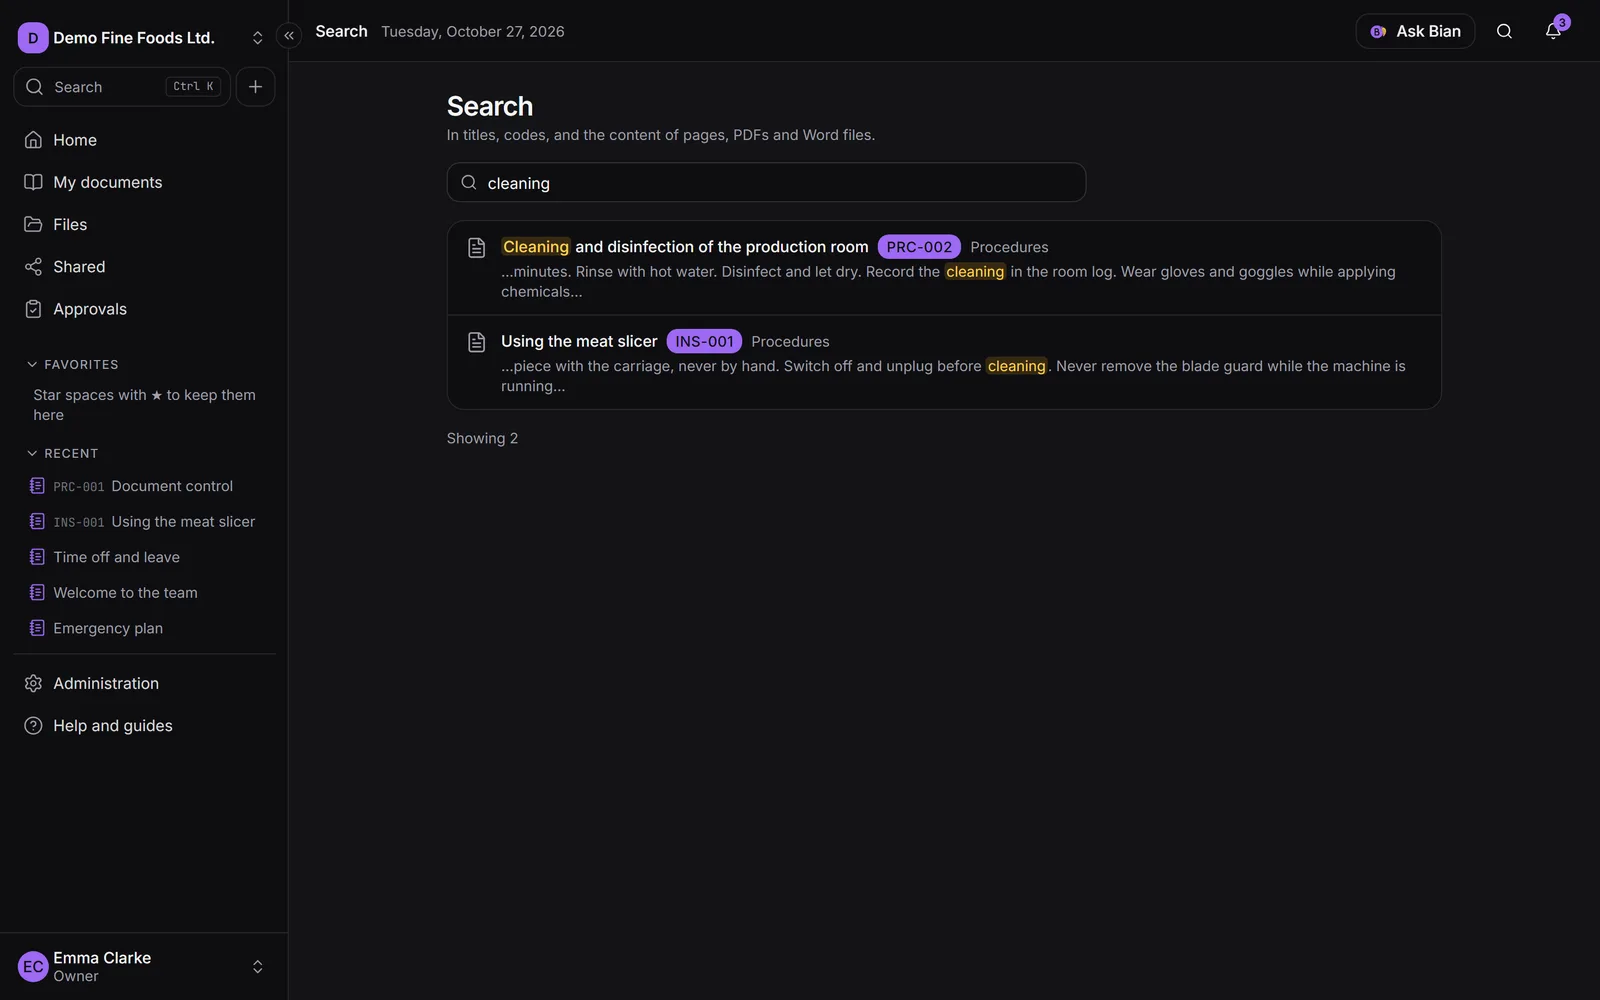This screenshot has height=1000, width=1600.
Task: Click the plus button to create new
Action: (255, 87)
